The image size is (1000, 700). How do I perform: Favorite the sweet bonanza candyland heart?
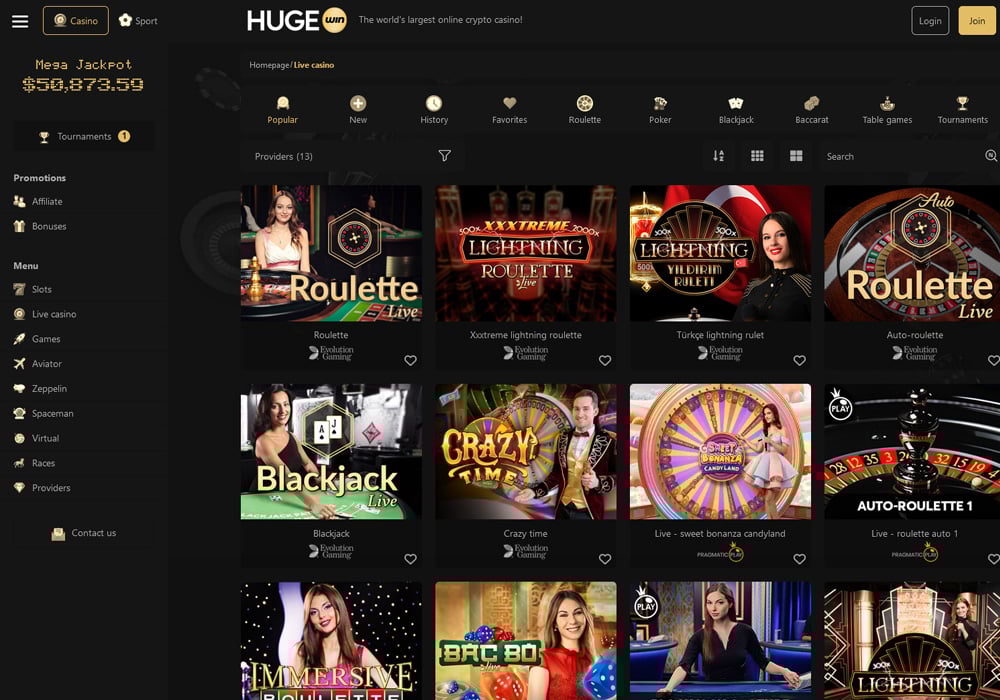click(x=799, y=559)
